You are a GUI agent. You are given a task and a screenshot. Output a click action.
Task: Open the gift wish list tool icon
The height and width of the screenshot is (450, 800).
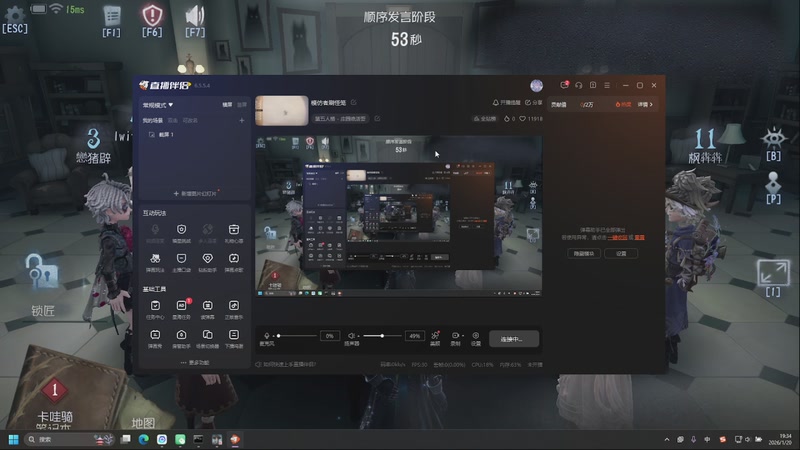(234, 230)
